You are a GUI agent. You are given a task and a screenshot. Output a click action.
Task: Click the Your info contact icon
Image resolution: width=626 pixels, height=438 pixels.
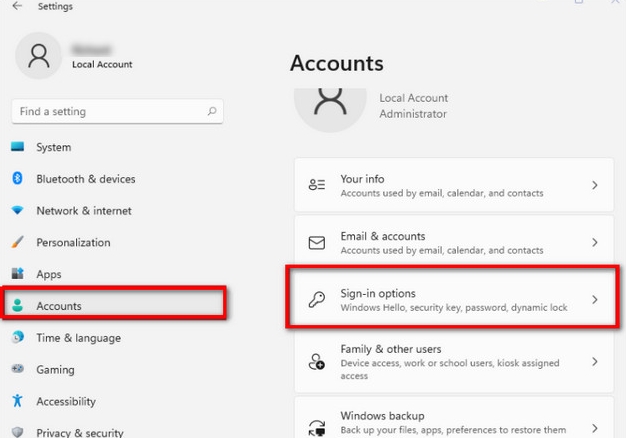(317, 185)
